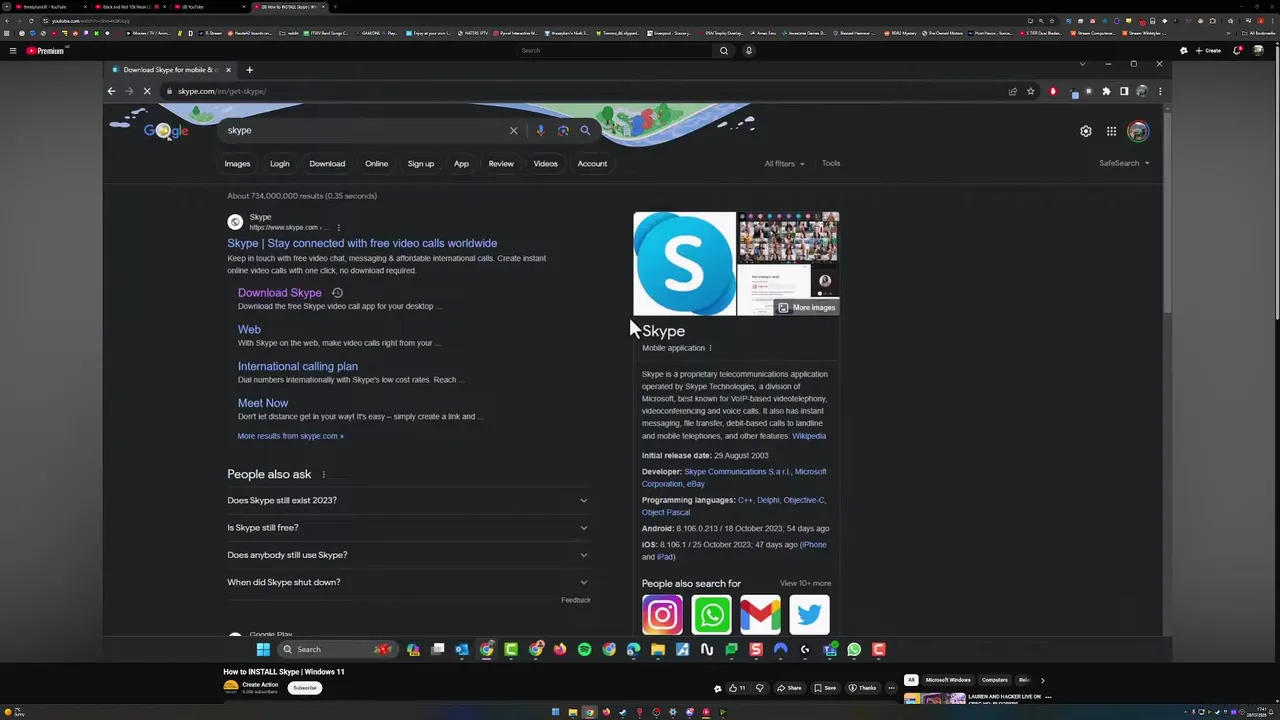1280x720 pixels.
Task: Save the YouTube video to playlist
Action: tap(825, 688)
